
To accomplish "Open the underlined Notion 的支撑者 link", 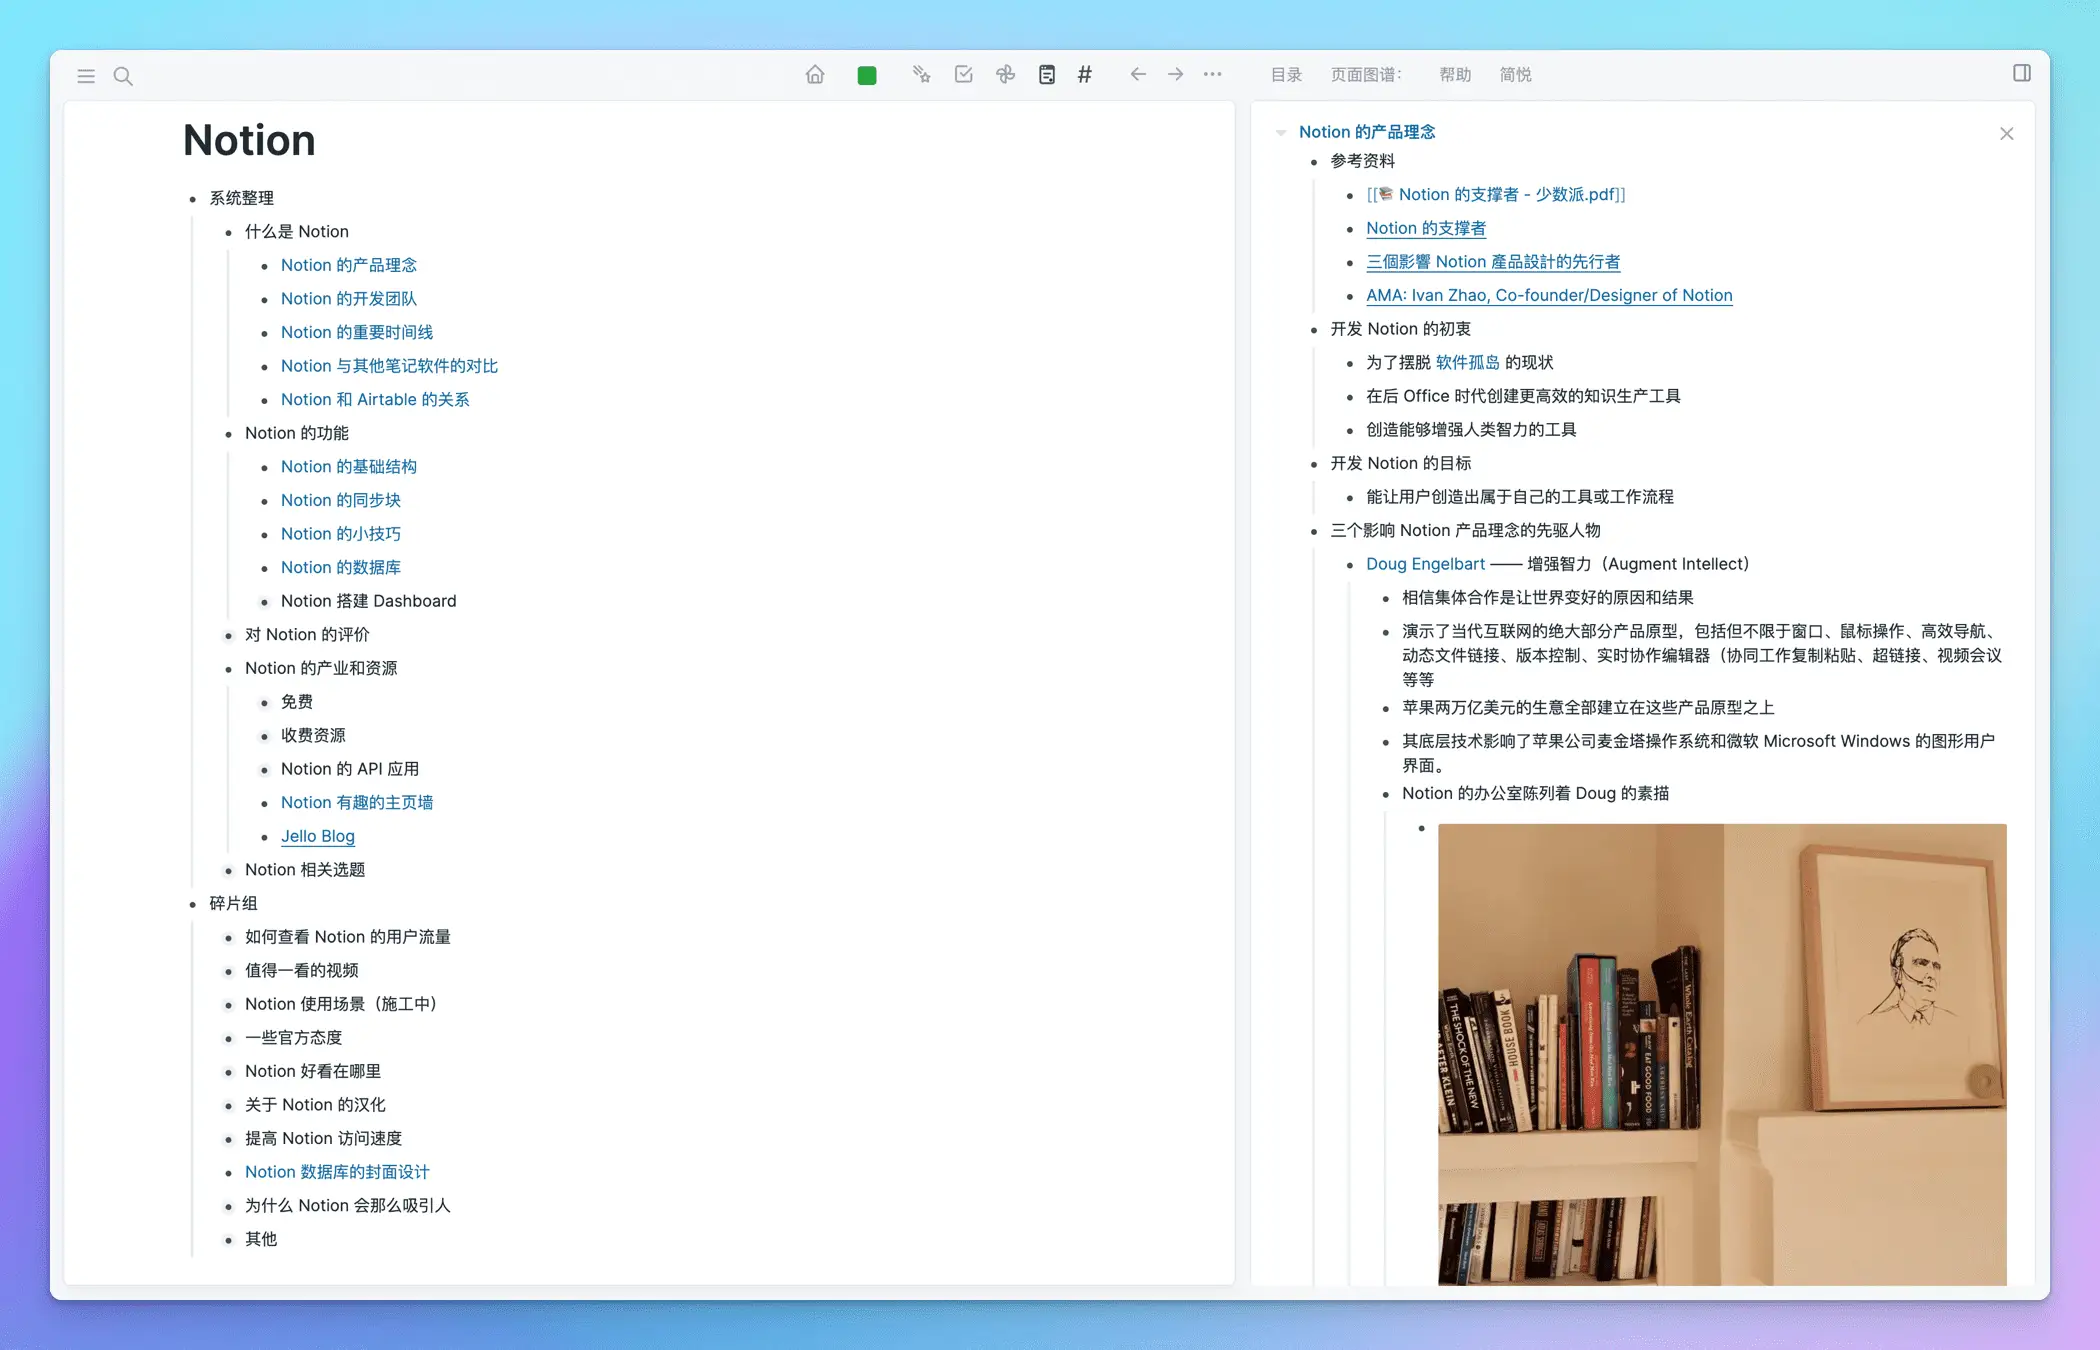I will (x=1426, y=228).
